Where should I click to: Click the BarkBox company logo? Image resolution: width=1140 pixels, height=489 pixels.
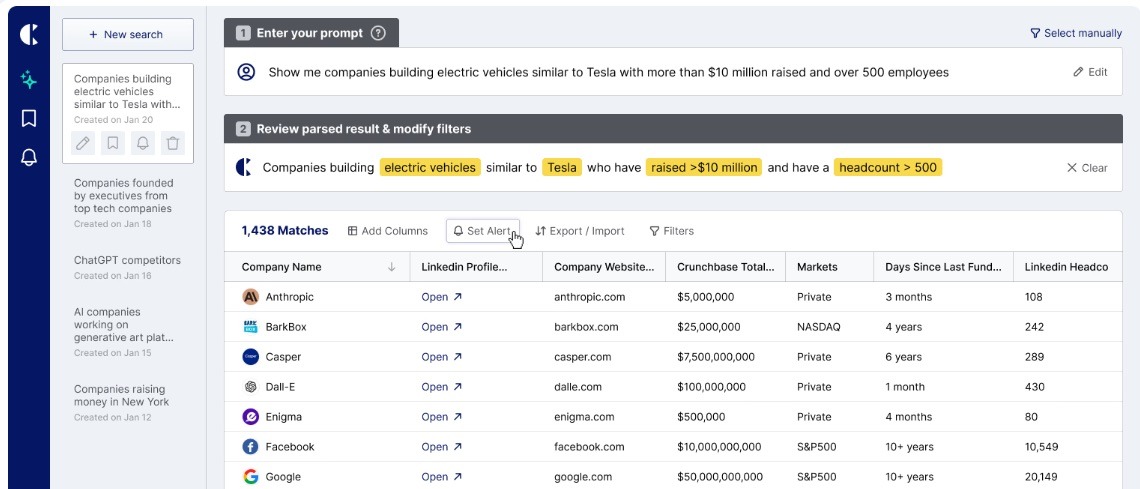tap(251, 327)
